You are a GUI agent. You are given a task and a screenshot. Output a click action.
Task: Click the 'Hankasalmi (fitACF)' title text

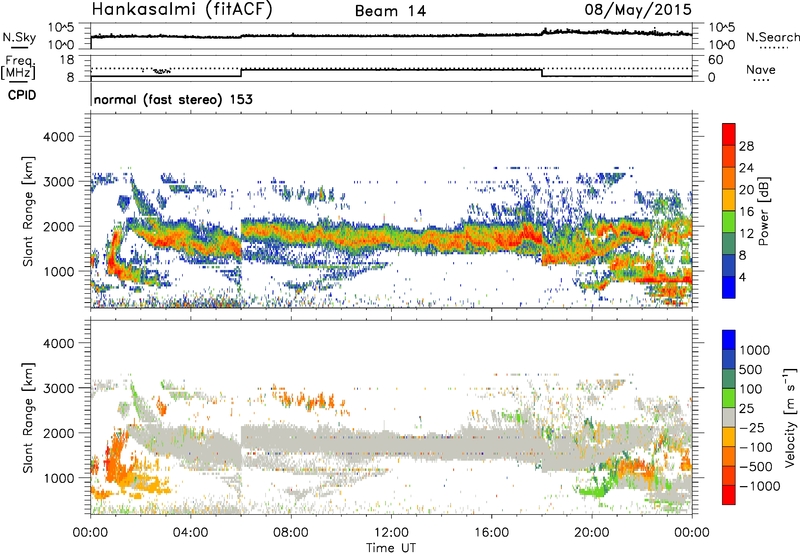coord(182,10)
